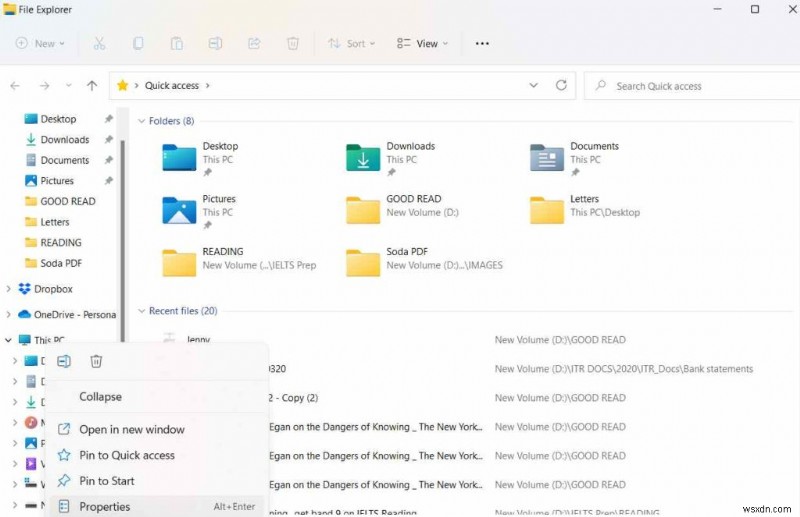Expand the OneDrive - Personal tree node
The height and width of the screenshot is (517, 800).
pos(8,314)
